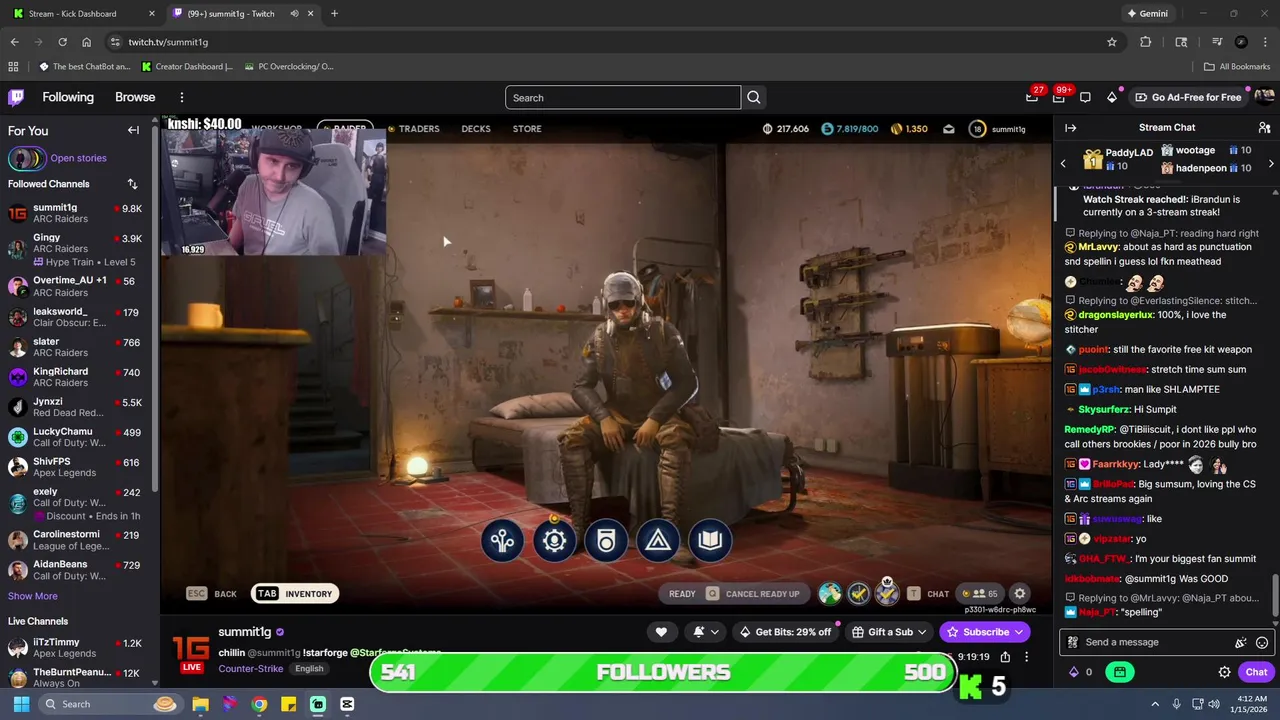The height and width of the screenshot is (720, 1280).
Task: Open the chat community users list
Action: 1264,128
